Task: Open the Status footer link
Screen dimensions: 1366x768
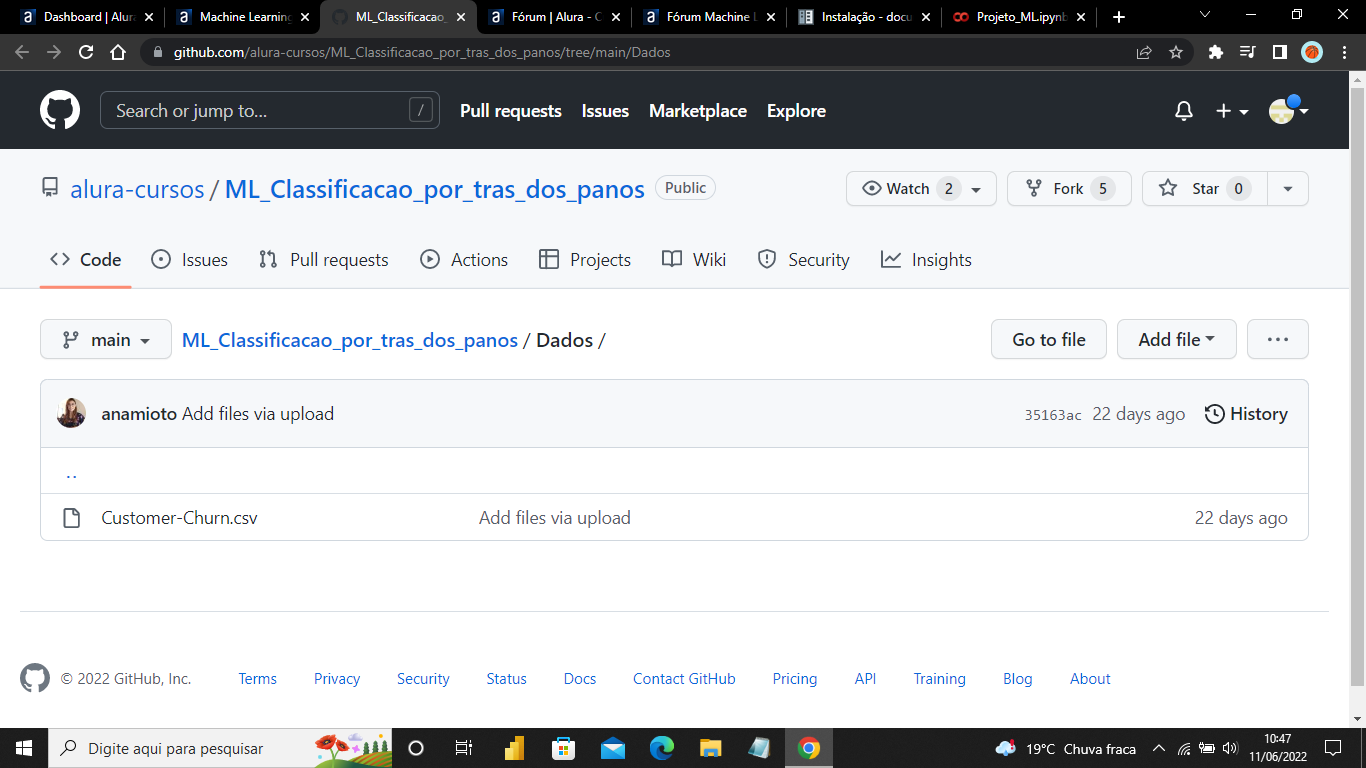Action: (506, 679)
